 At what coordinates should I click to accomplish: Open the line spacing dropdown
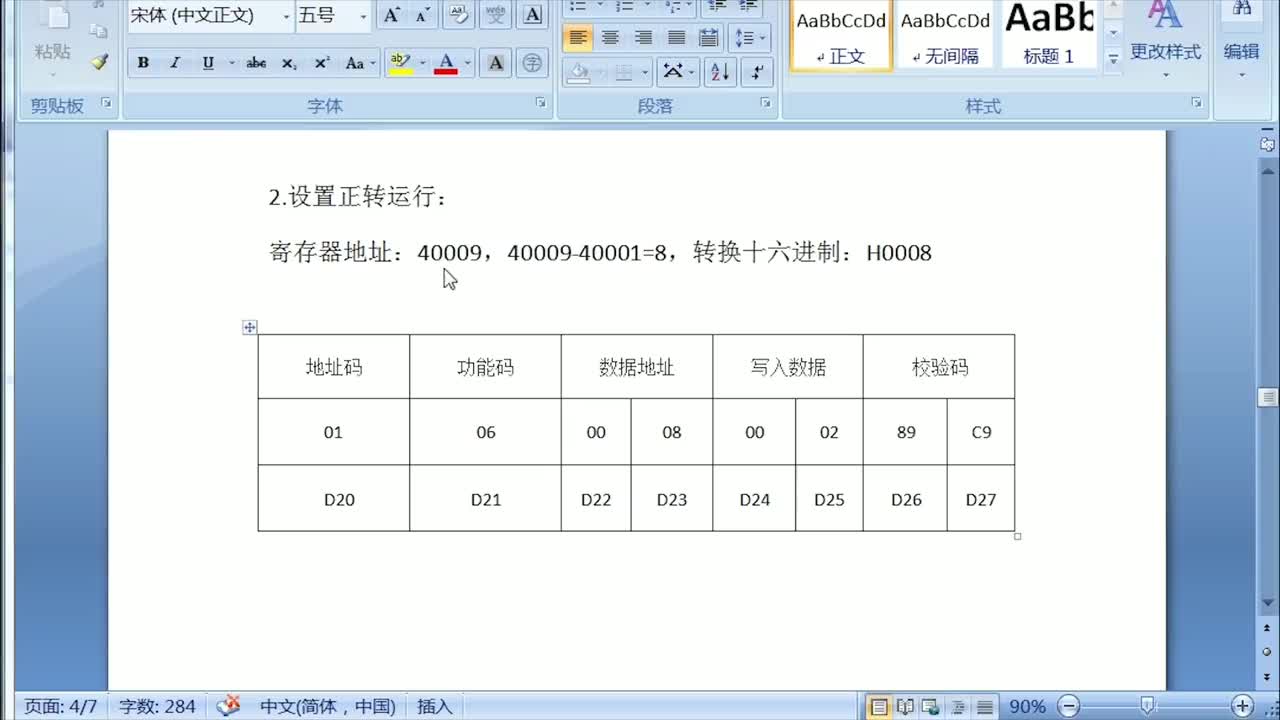point(749,38)
